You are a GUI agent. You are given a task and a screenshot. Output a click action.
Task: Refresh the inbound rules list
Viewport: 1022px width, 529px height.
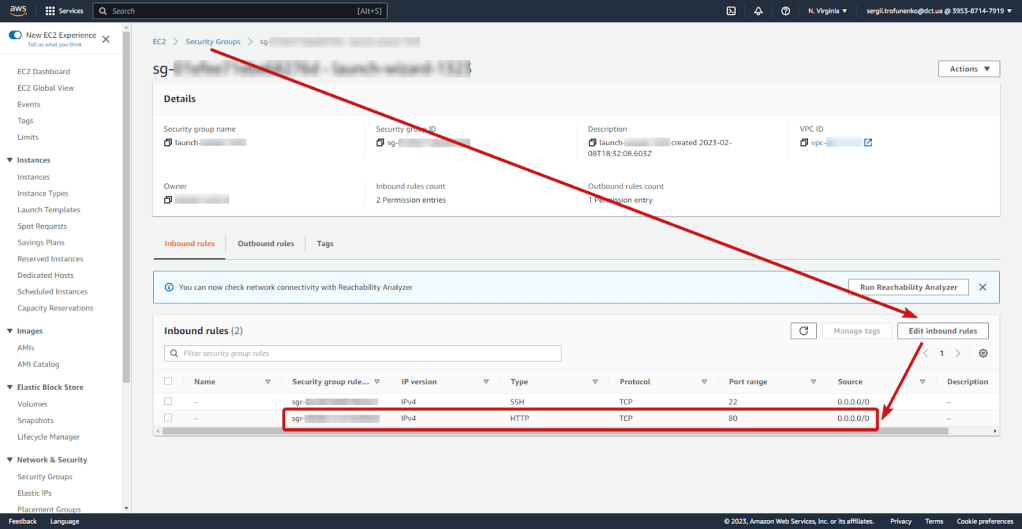[x=803, y=331]
